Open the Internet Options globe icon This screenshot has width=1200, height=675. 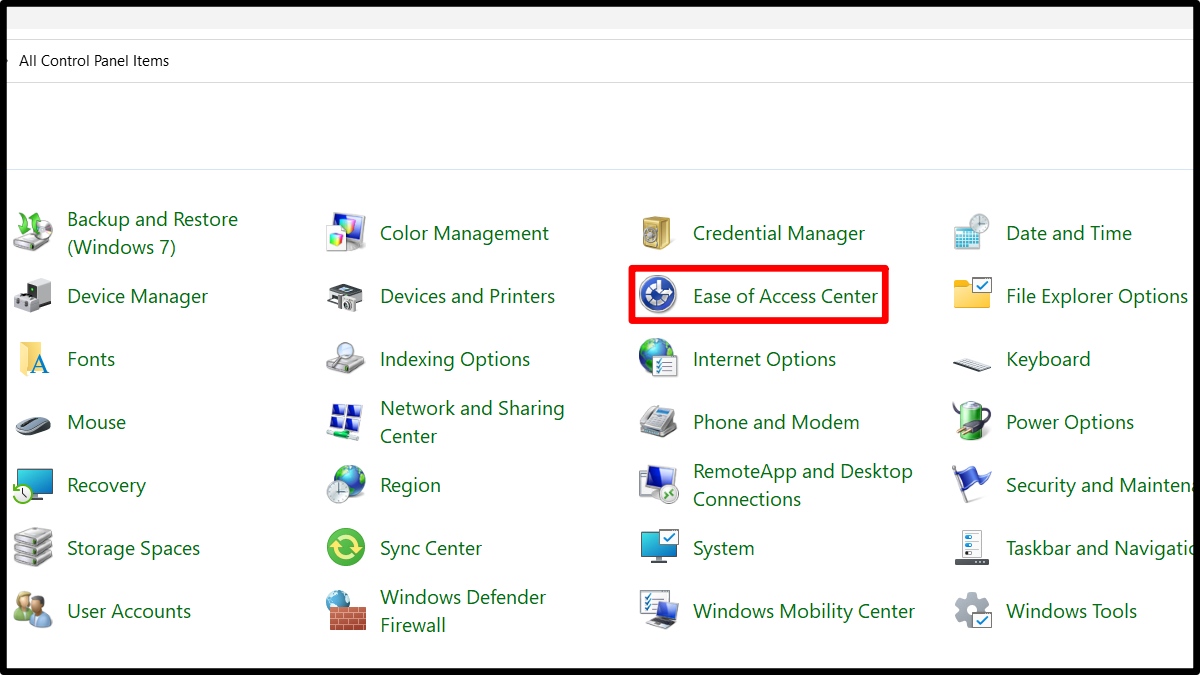click(659, 359)
